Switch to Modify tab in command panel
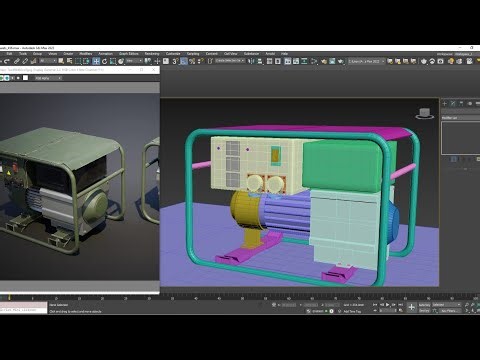 tap(453, 104)
